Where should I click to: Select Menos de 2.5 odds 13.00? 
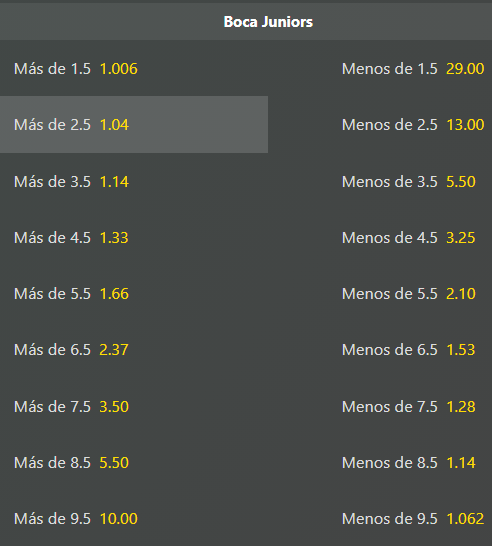380,124
